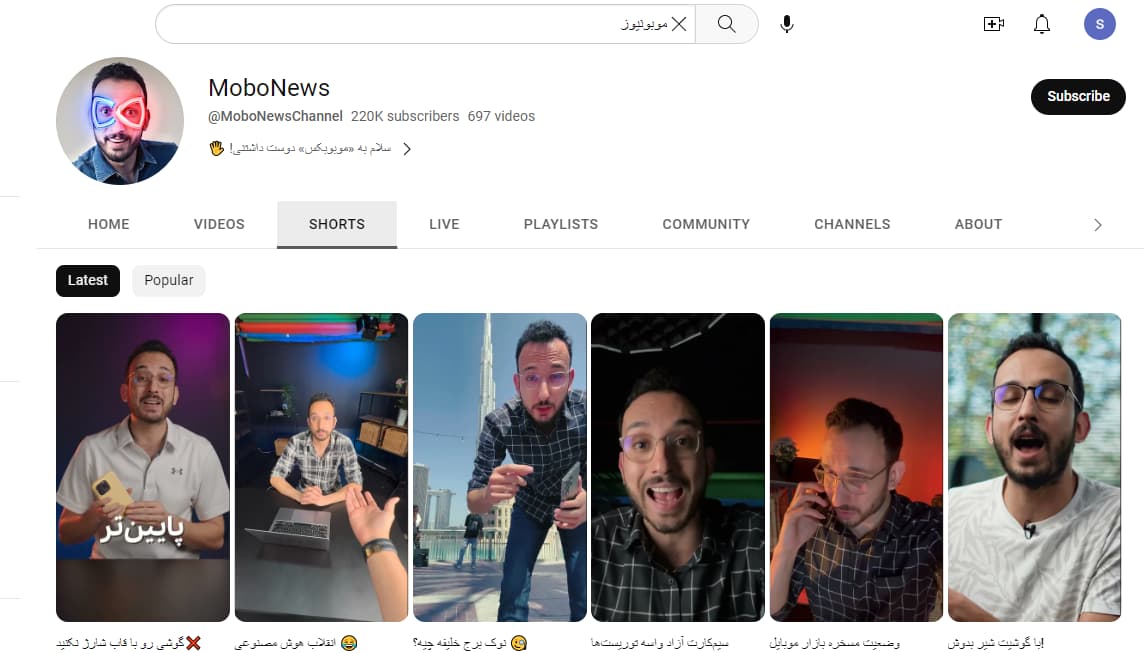Open the short with man holding yellow phone

point(143,468)
